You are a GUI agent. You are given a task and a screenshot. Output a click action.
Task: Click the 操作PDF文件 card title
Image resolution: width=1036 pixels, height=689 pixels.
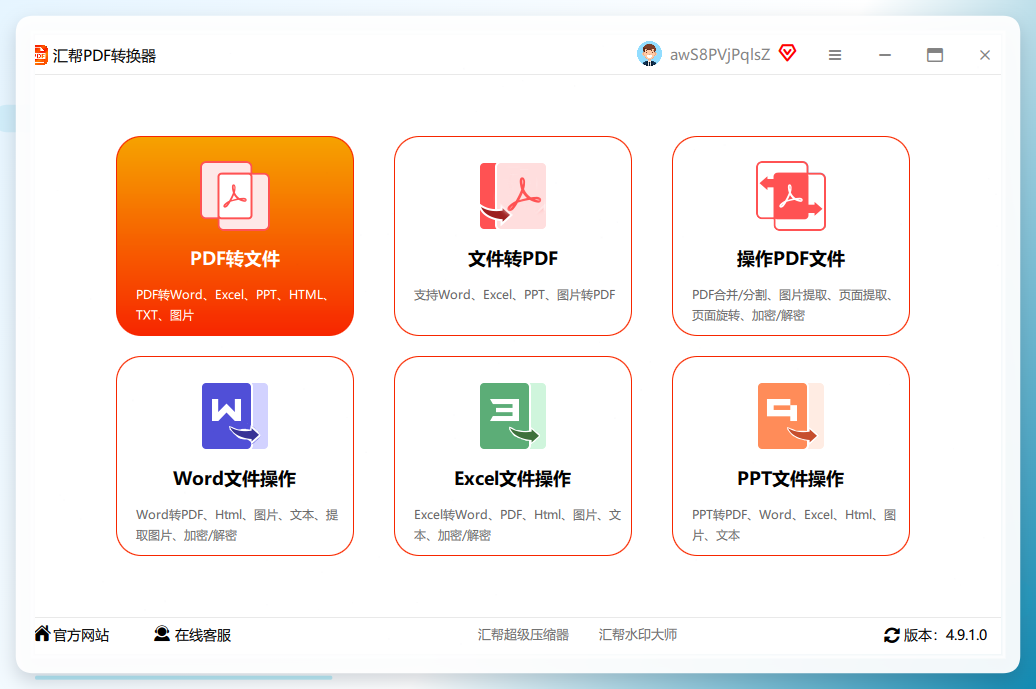coord(791,258)
